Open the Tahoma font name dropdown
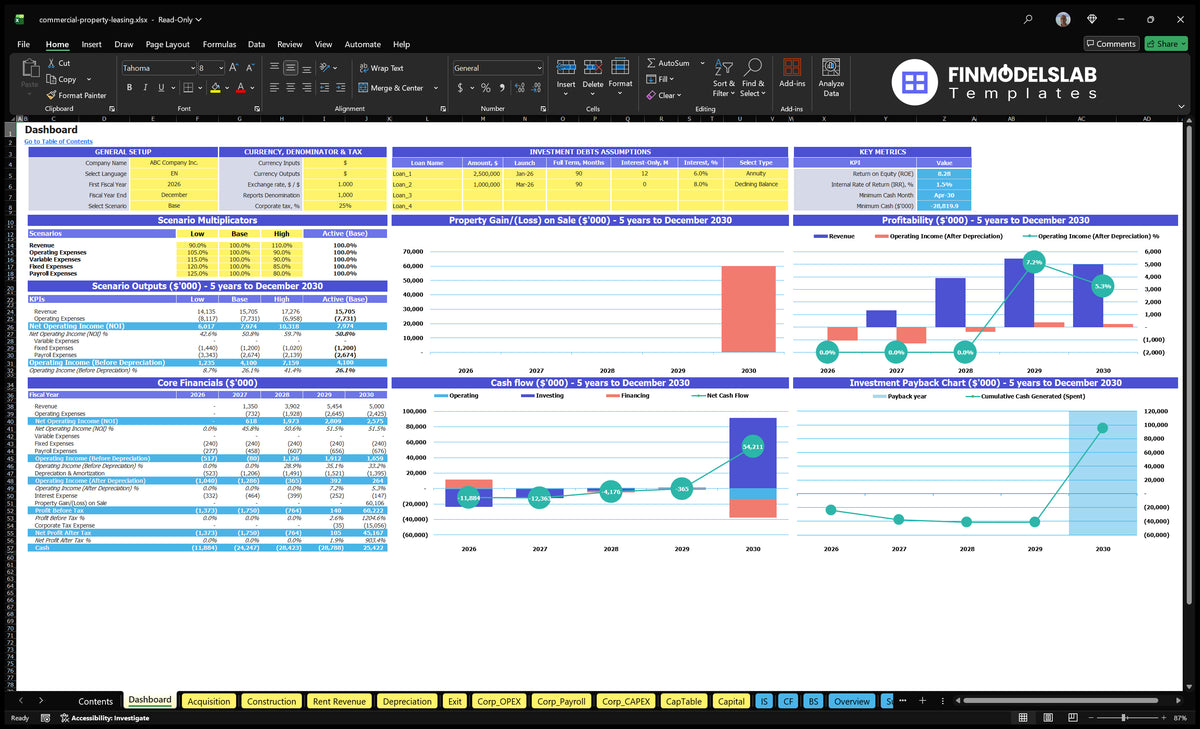The height and width of the screenshot is (729, 1200). coord(192,68)
